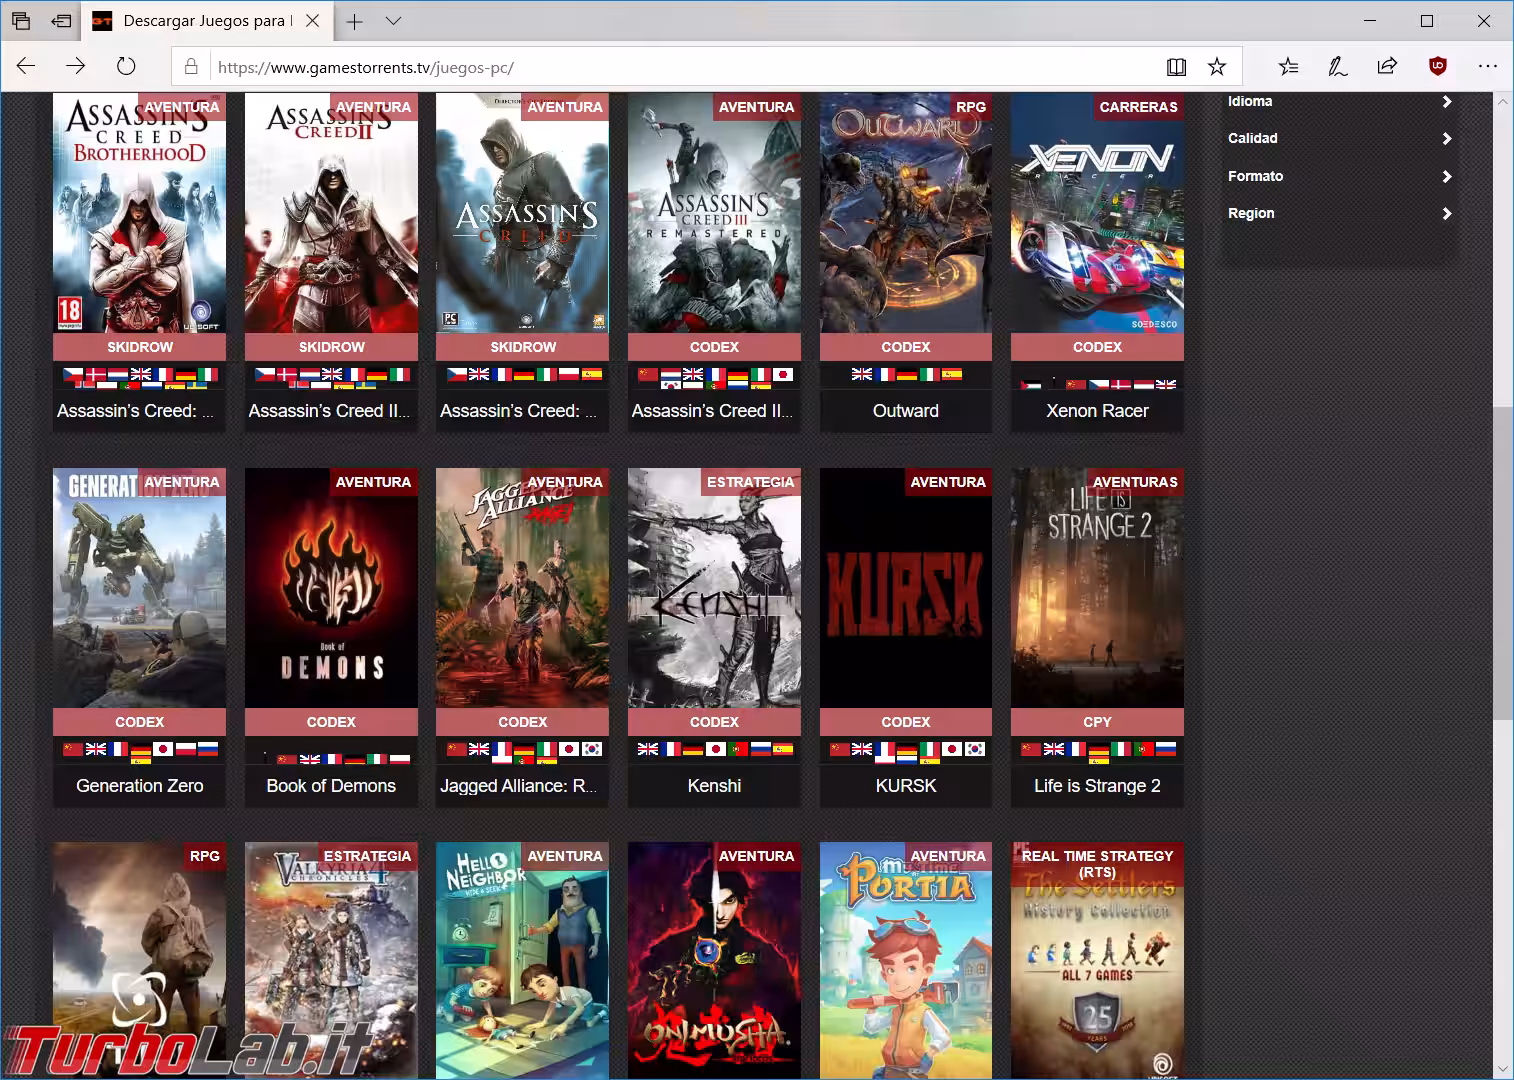Open the Outward game cover
The height and width of the screenshot is (1080, 1514).
[x=906, y=213]
